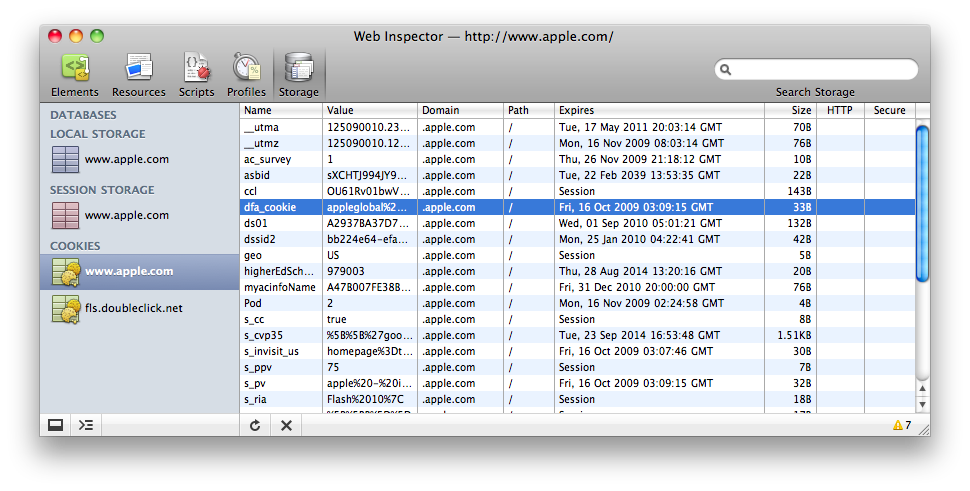Viewport: 970px width, 491px height.
Task: Click the yellow minimize window button
Action: (x=76, y=36)
